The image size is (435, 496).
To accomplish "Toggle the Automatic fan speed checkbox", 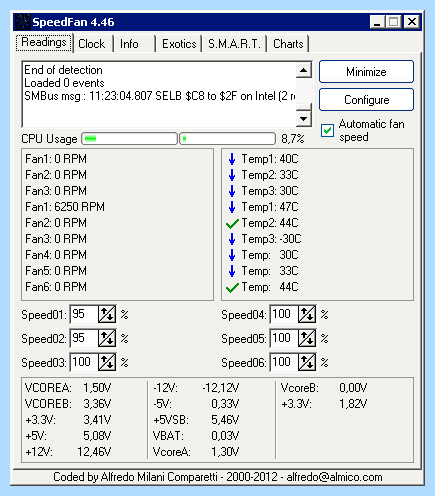I will tap(327, 130).
